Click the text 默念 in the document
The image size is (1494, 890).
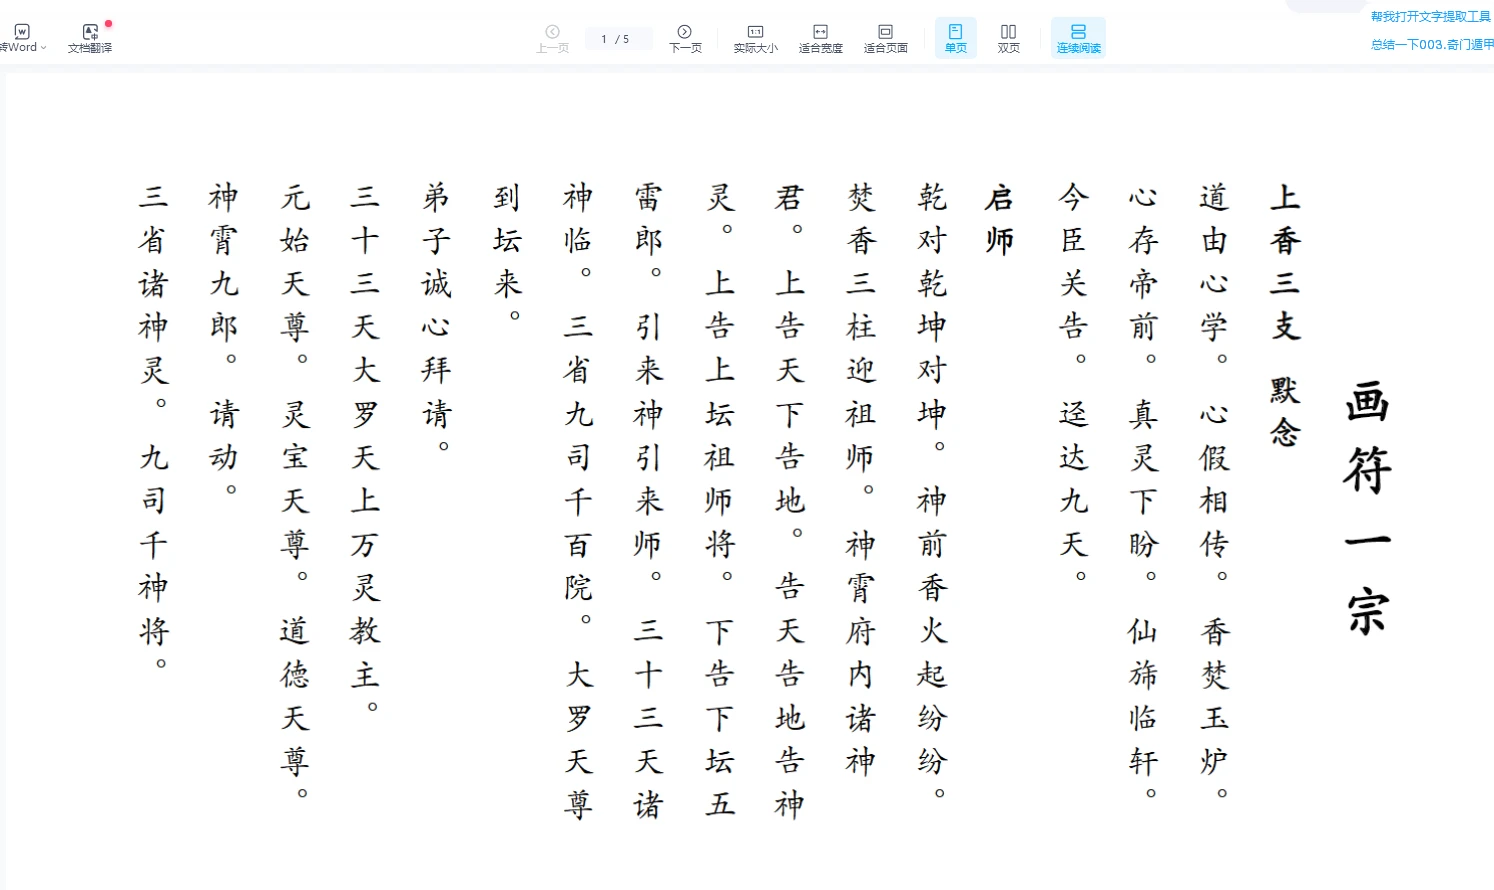[1285, 411]
